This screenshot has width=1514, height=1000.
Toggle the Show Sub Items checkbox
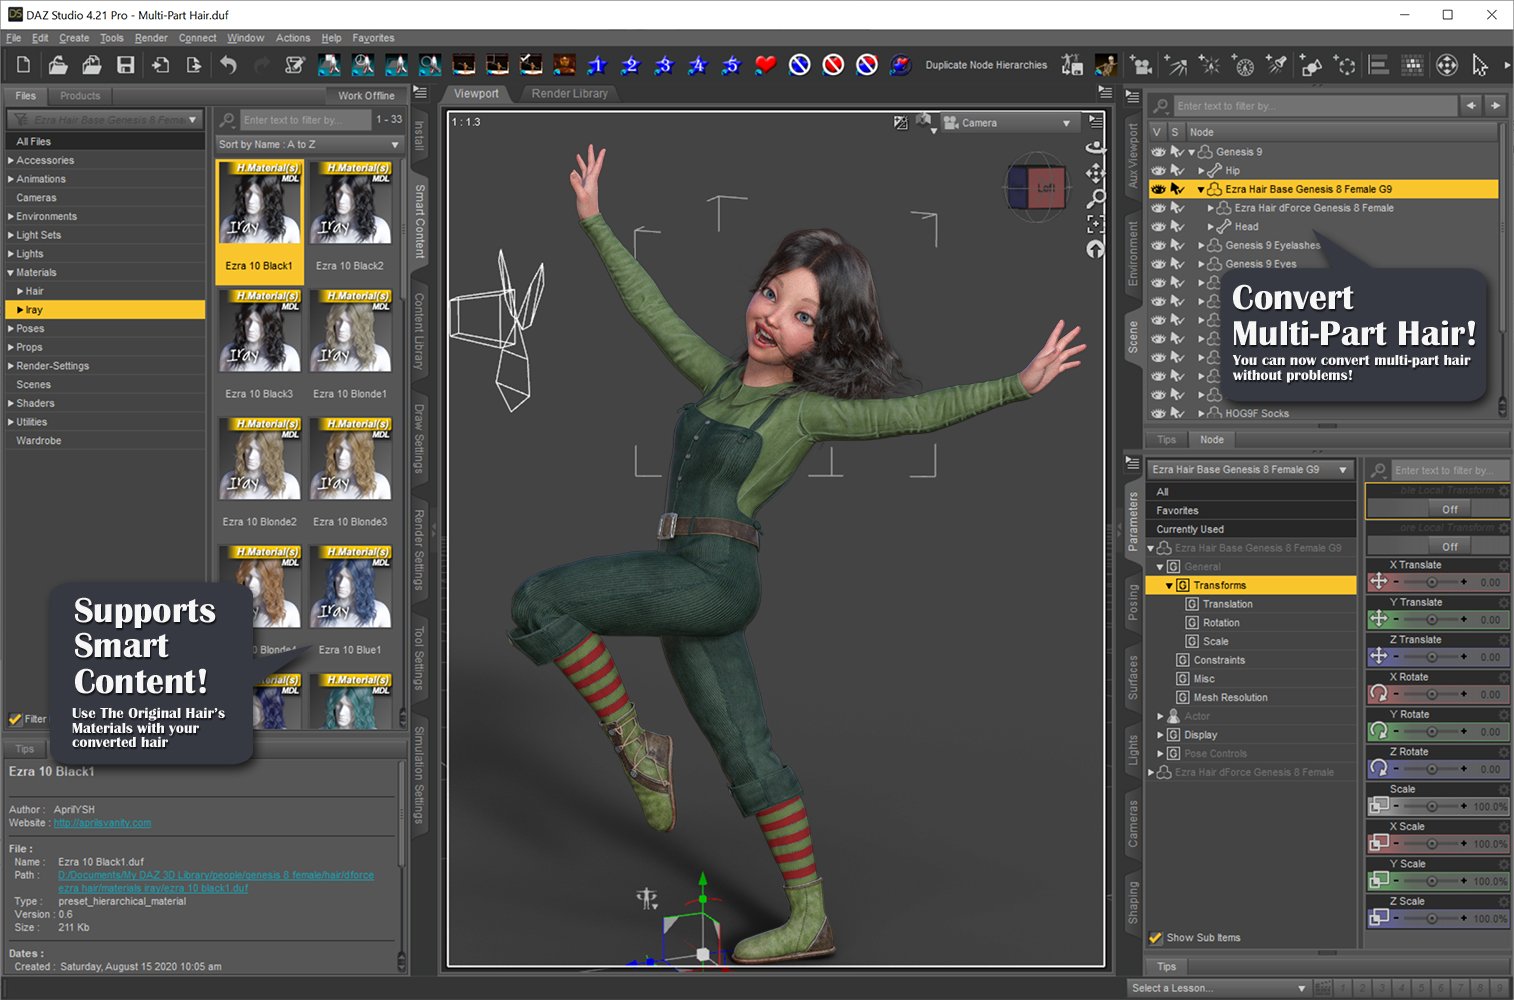coord(1156,938)
